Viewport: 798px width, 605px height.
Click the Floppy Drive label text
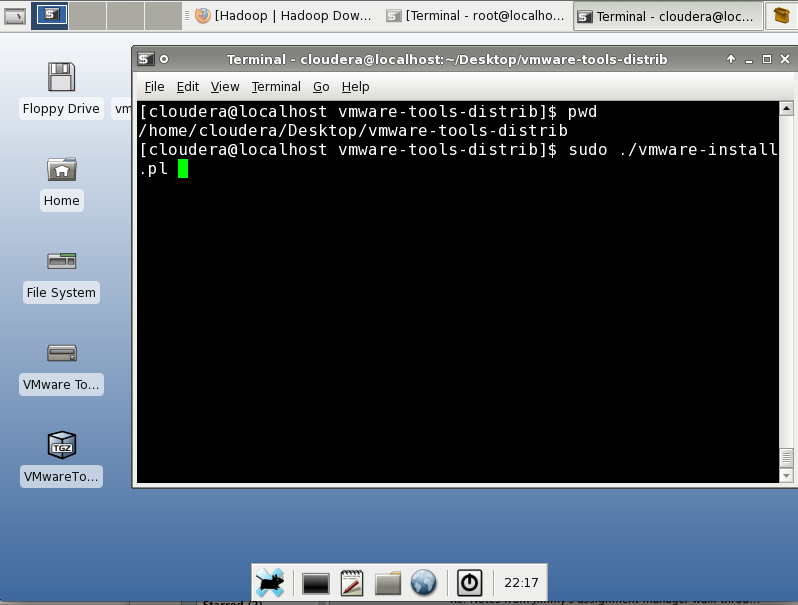tap(61, 109)
